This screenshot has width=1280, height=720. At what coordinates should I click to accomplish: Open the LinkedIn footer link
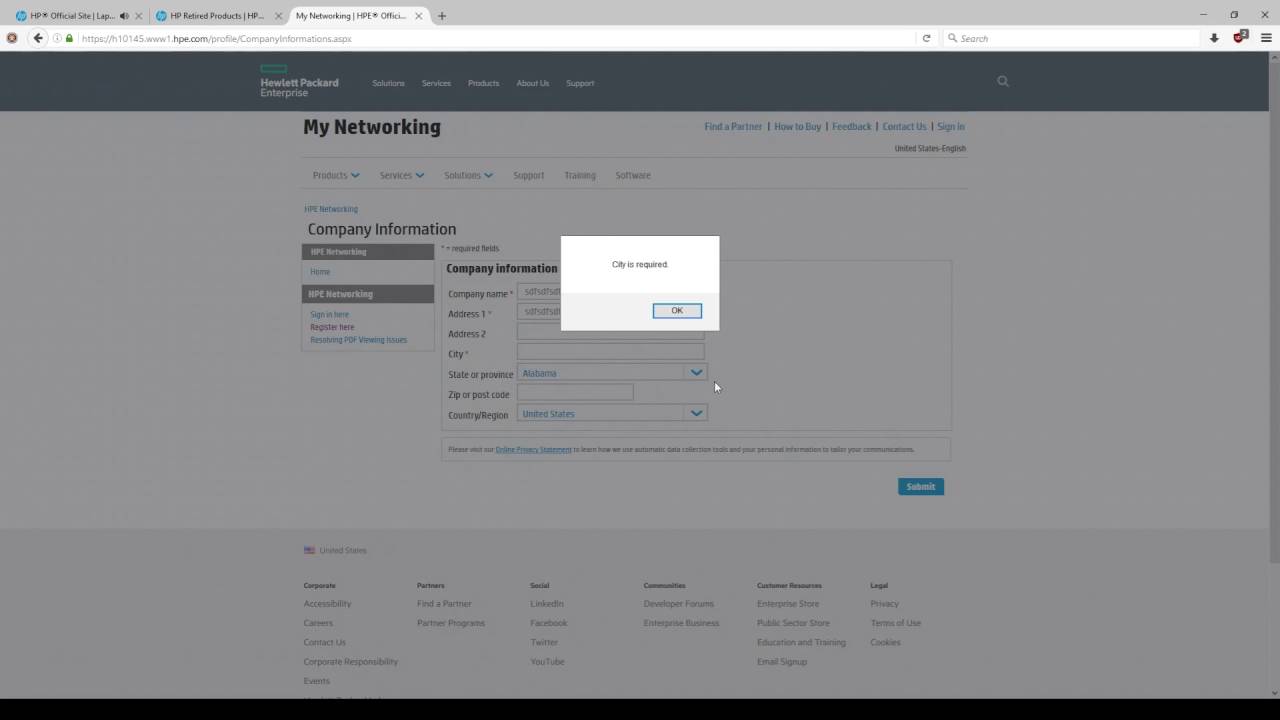[x=547, y=603]
